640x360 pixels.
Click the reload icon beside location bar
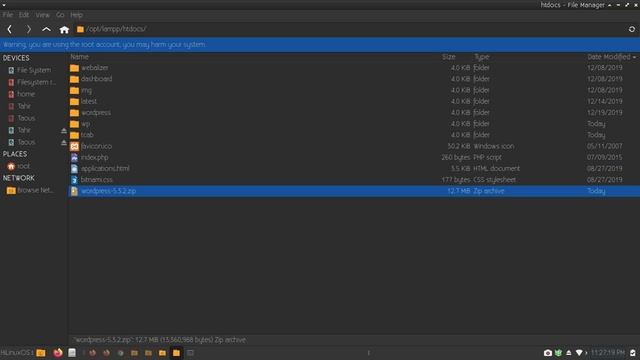[631, 29]
